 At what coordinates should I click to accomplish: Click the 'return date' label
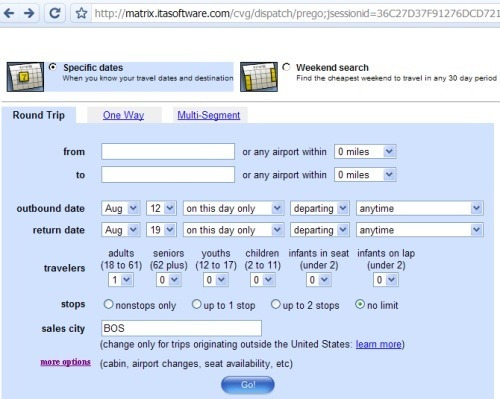click(x=59, y=230)
